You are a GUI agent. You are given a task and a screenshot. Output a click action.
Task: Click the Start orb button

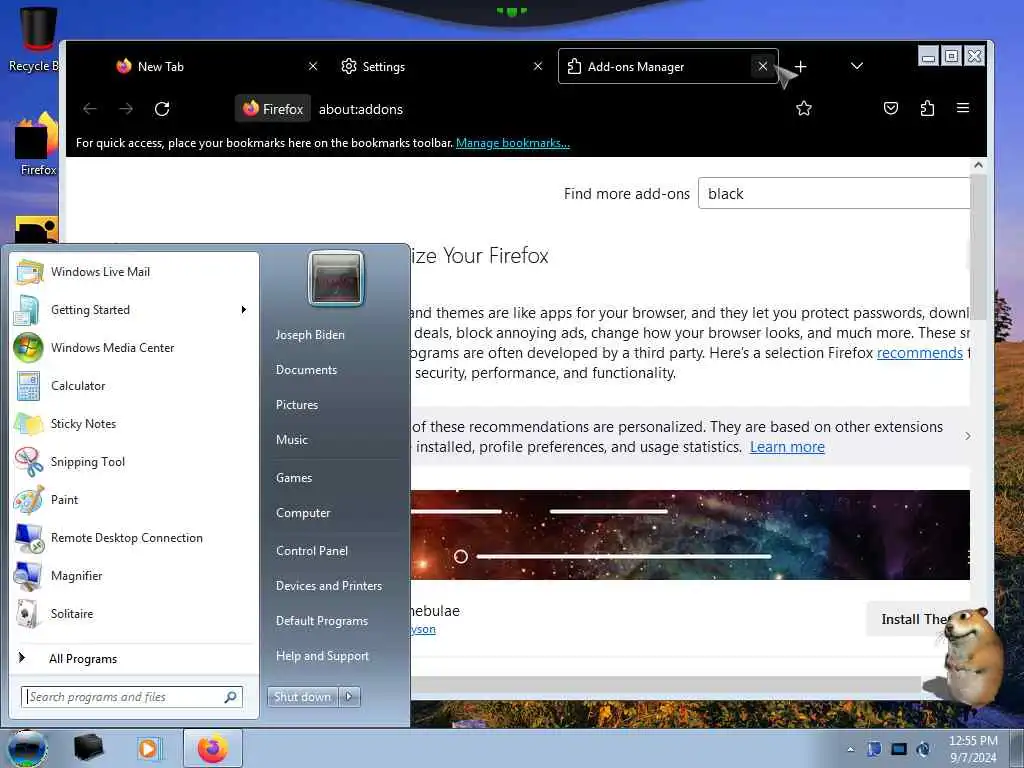[27, 748]
